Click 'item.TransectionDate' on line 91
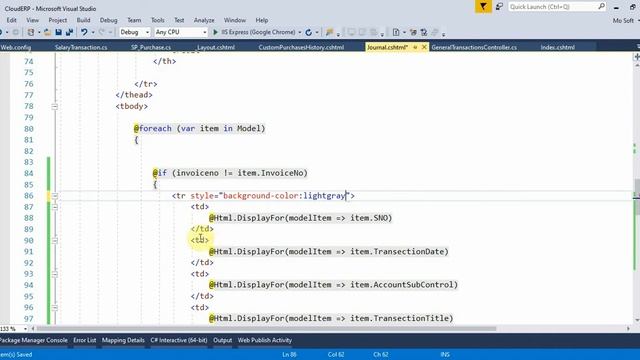 (x=397, y=251)
